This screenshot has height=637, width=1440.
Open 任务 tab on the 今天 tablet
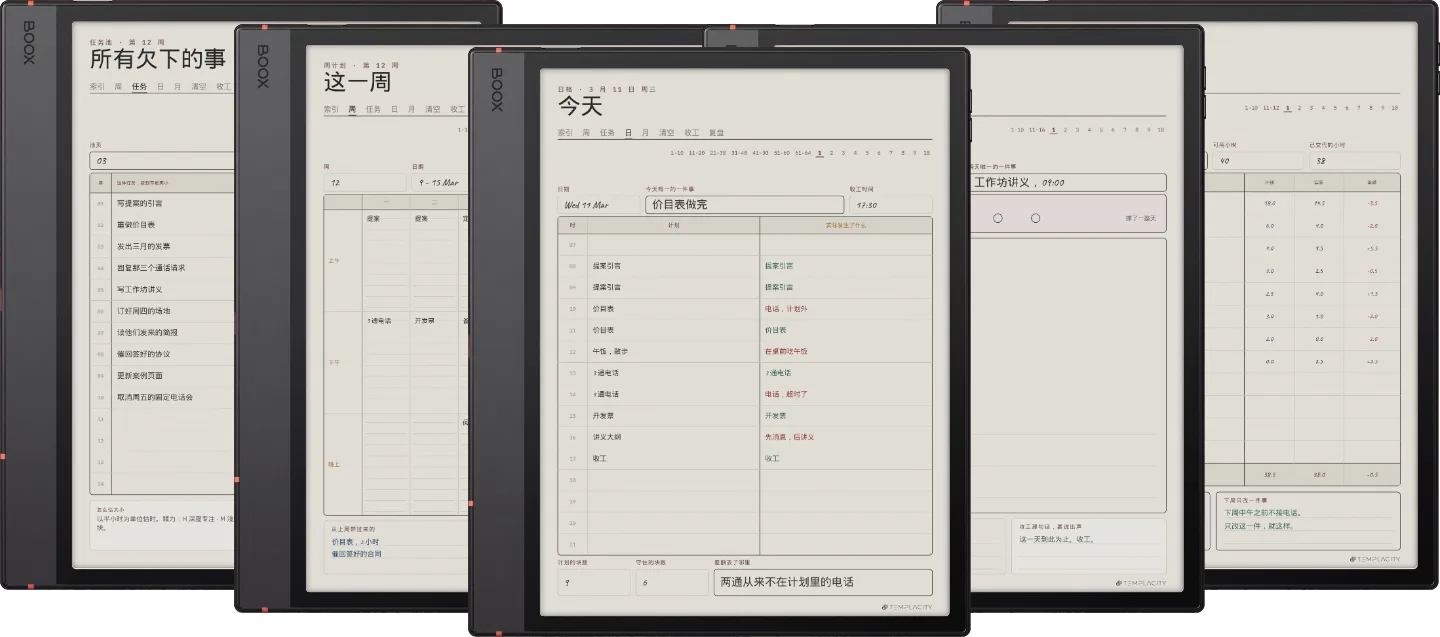pos(607,132)
